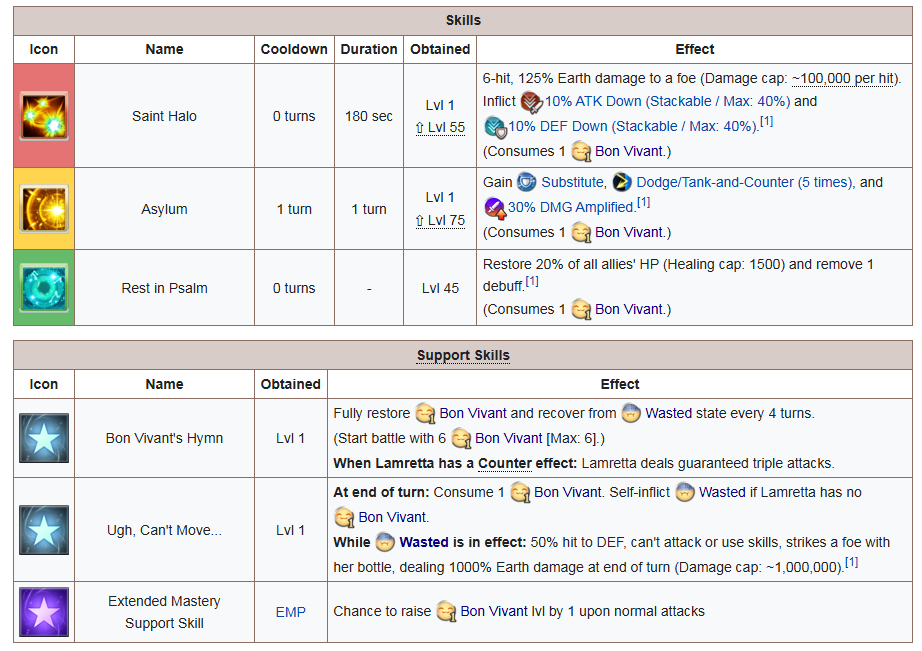
Task: Click the Bon Vivant icon after 'Consume 1'
Action: click(x=520, y=493)
